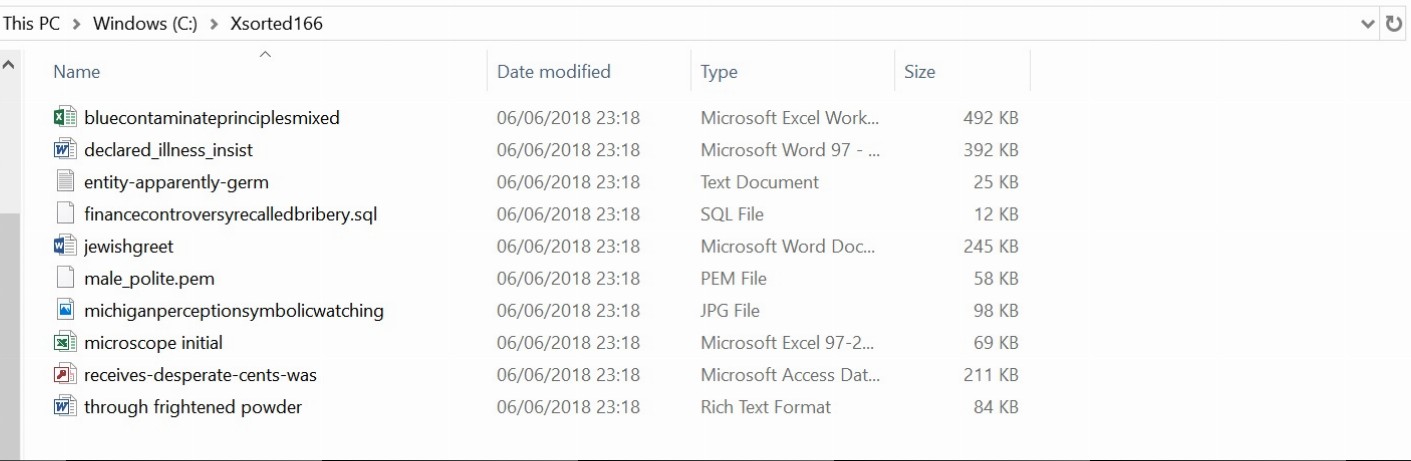1411x461 pixels.
Task: Sort by the Type column header
Action: click(791, 72)
